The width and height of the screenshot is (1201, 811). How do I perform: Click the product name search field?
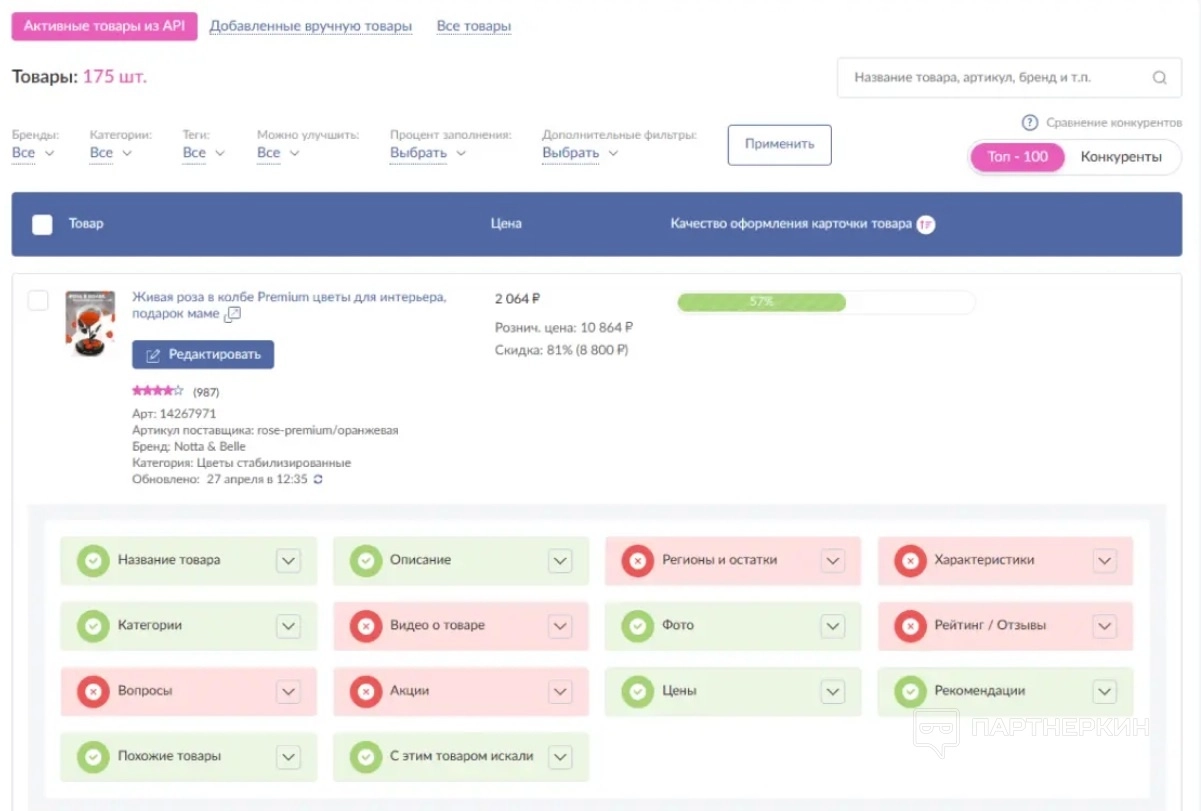[x=990, y=78]
